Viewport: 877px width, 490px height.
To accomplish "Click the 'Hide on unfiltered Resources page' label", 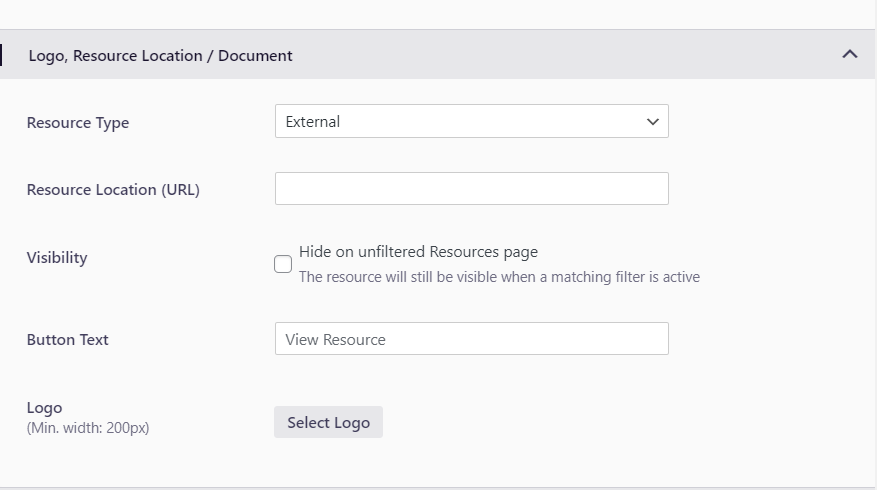I will [x=418, y=252].
